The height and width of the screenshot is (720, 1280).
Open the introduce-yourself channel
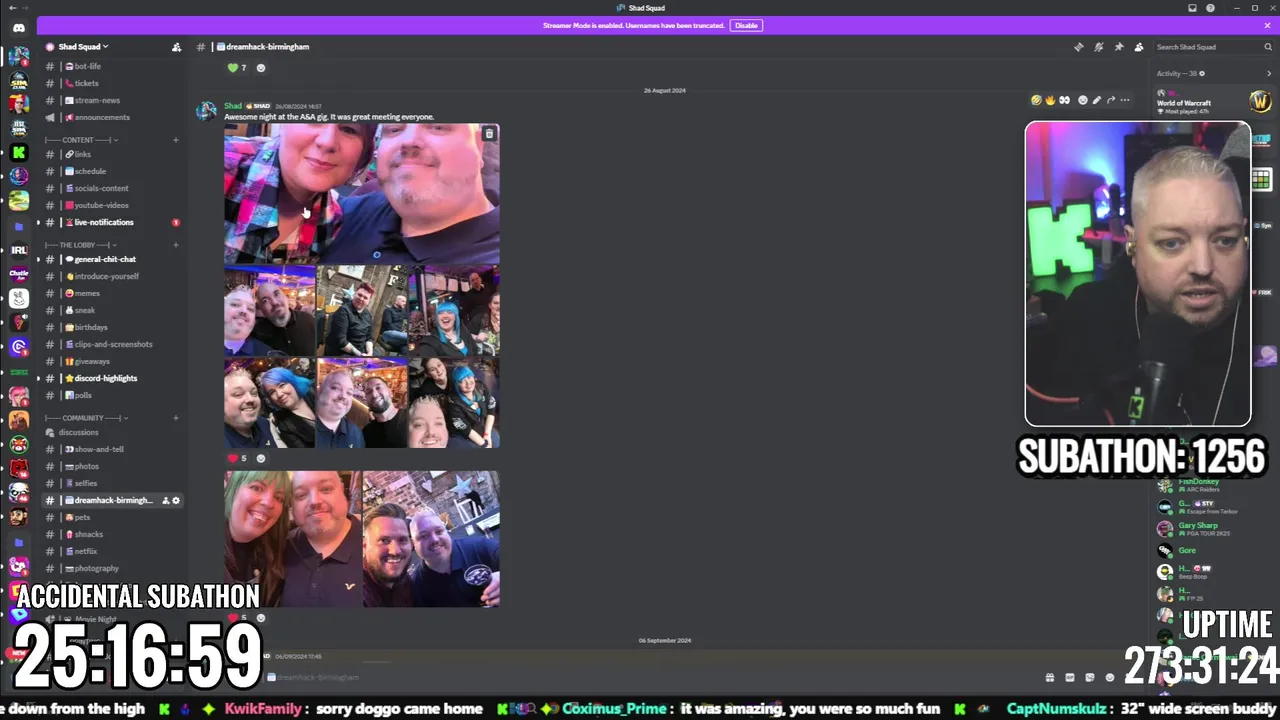coord(112,276)
